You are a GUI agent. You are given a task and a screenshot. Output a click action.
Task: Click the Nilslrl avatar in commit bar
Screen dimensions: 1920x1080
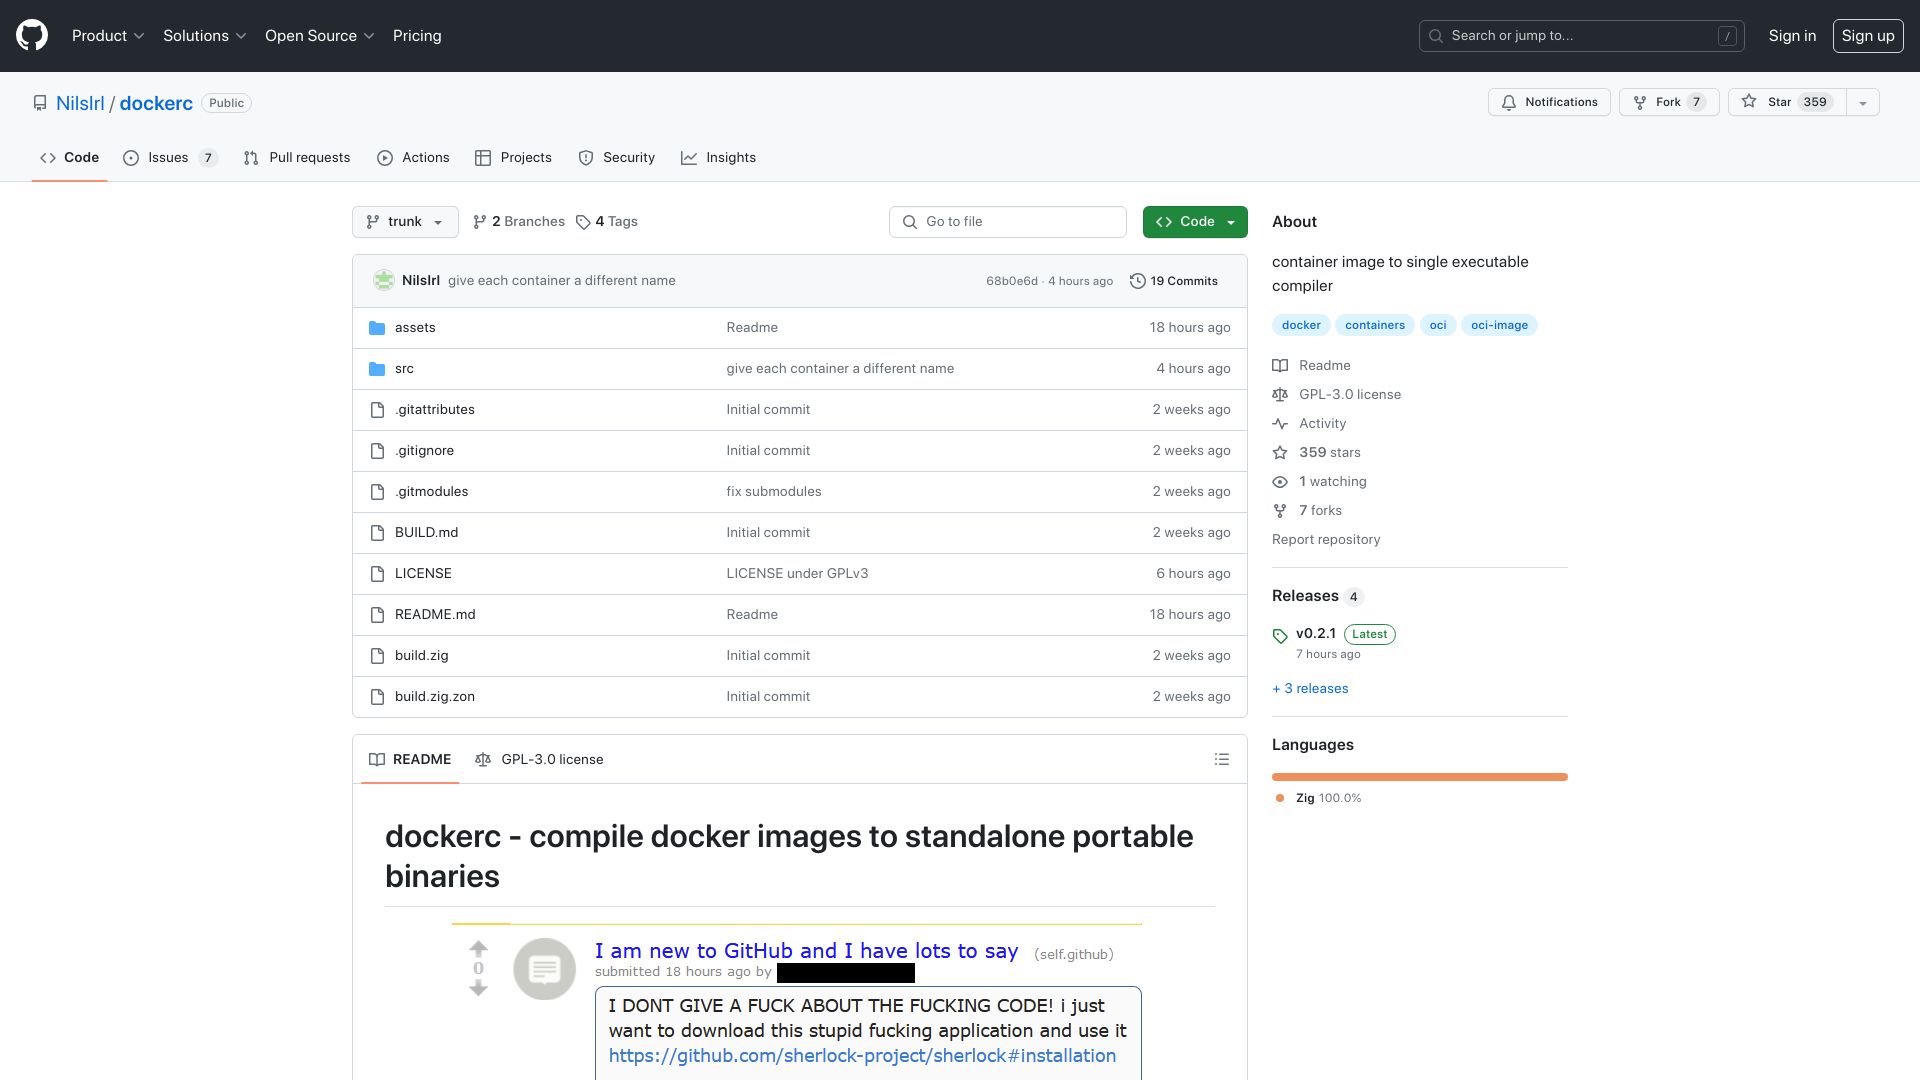384,281
